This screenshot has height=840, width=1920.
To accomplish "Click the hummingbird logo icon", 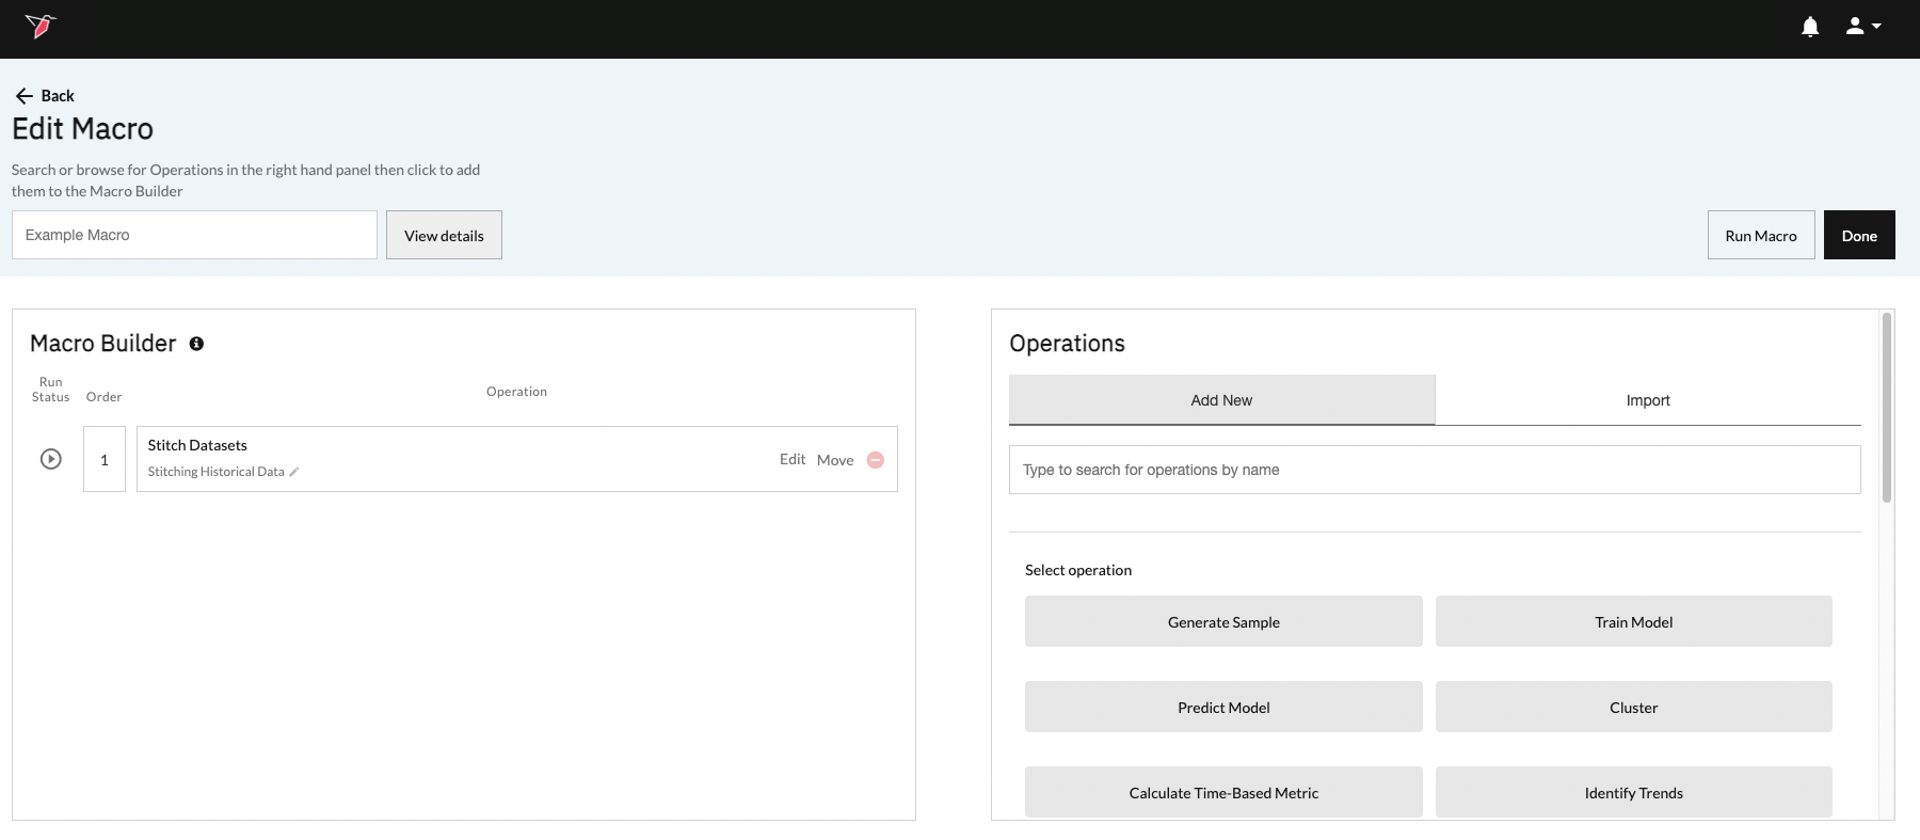I will tap(41, 26).
